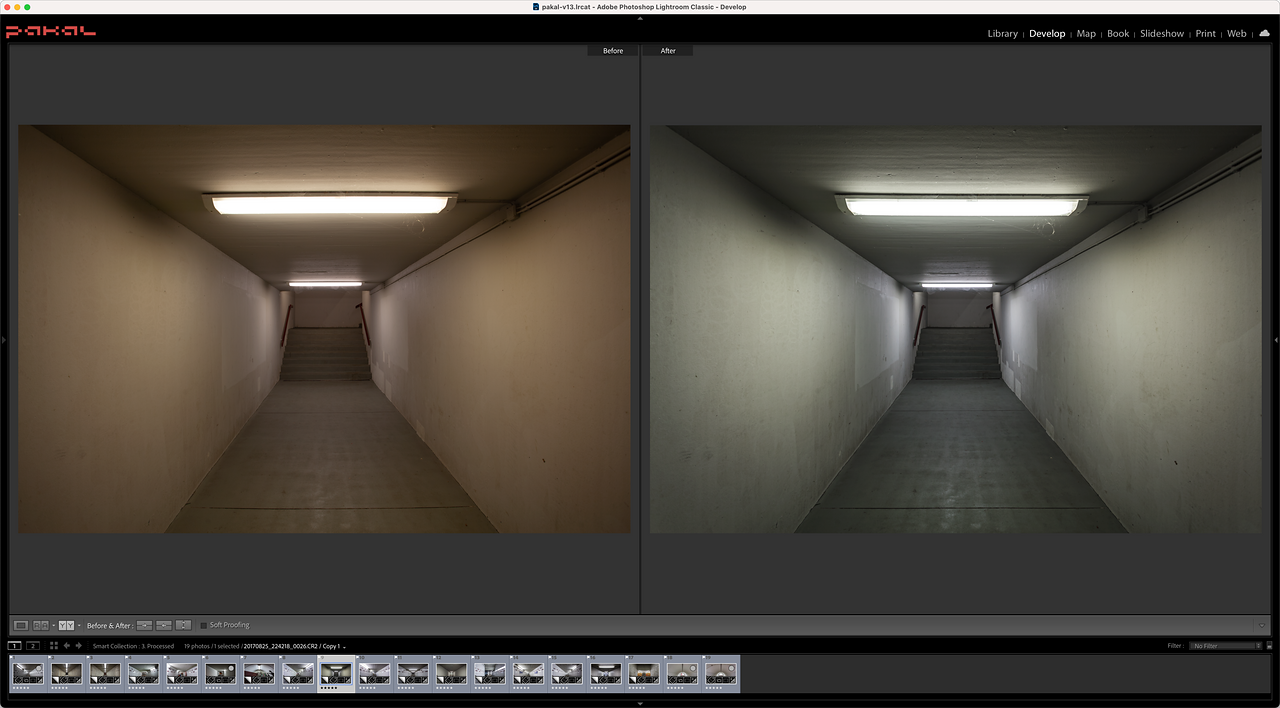The image size is (1280, 708).
Task: Open toolbar content dropdown triangle at right
Action: [1261, 625]
